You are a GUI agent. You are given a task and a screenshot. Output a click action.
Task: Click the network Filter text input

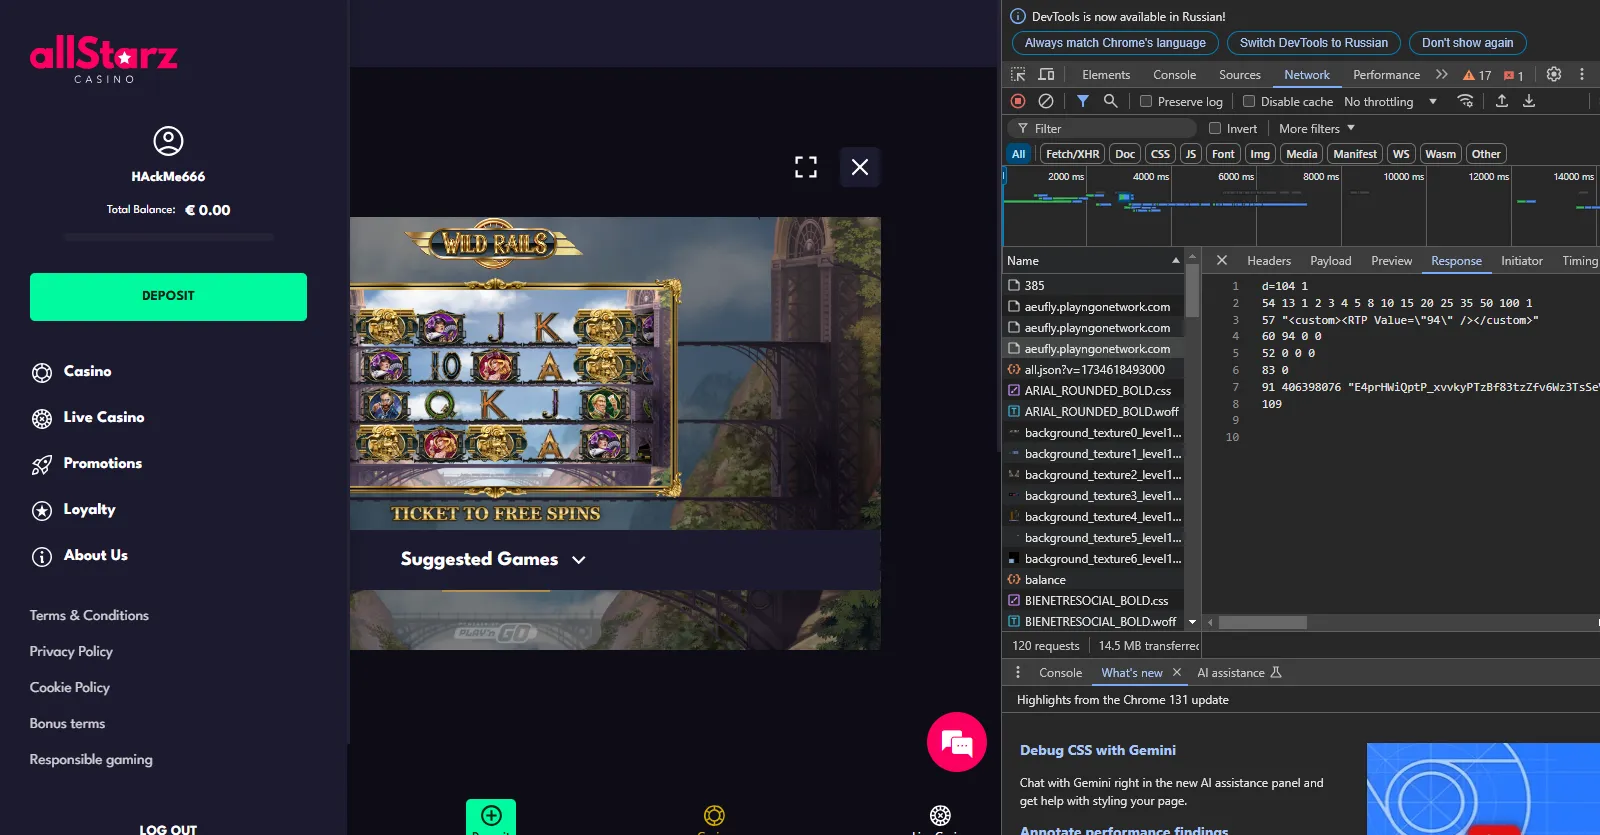point(1100,128)
